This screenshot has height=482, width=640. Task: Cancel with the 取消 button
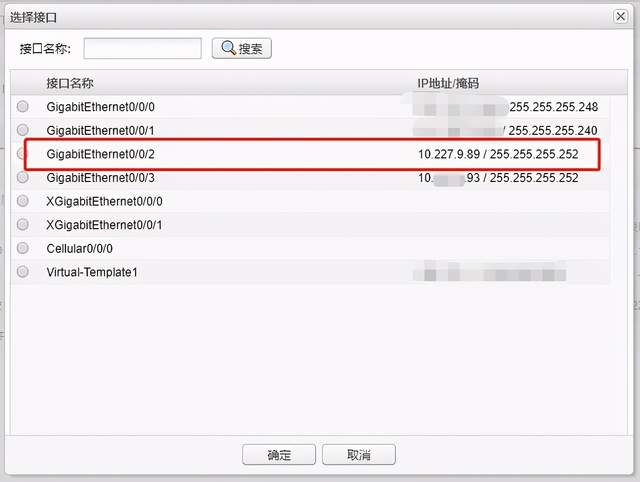[x=359, y=454]
